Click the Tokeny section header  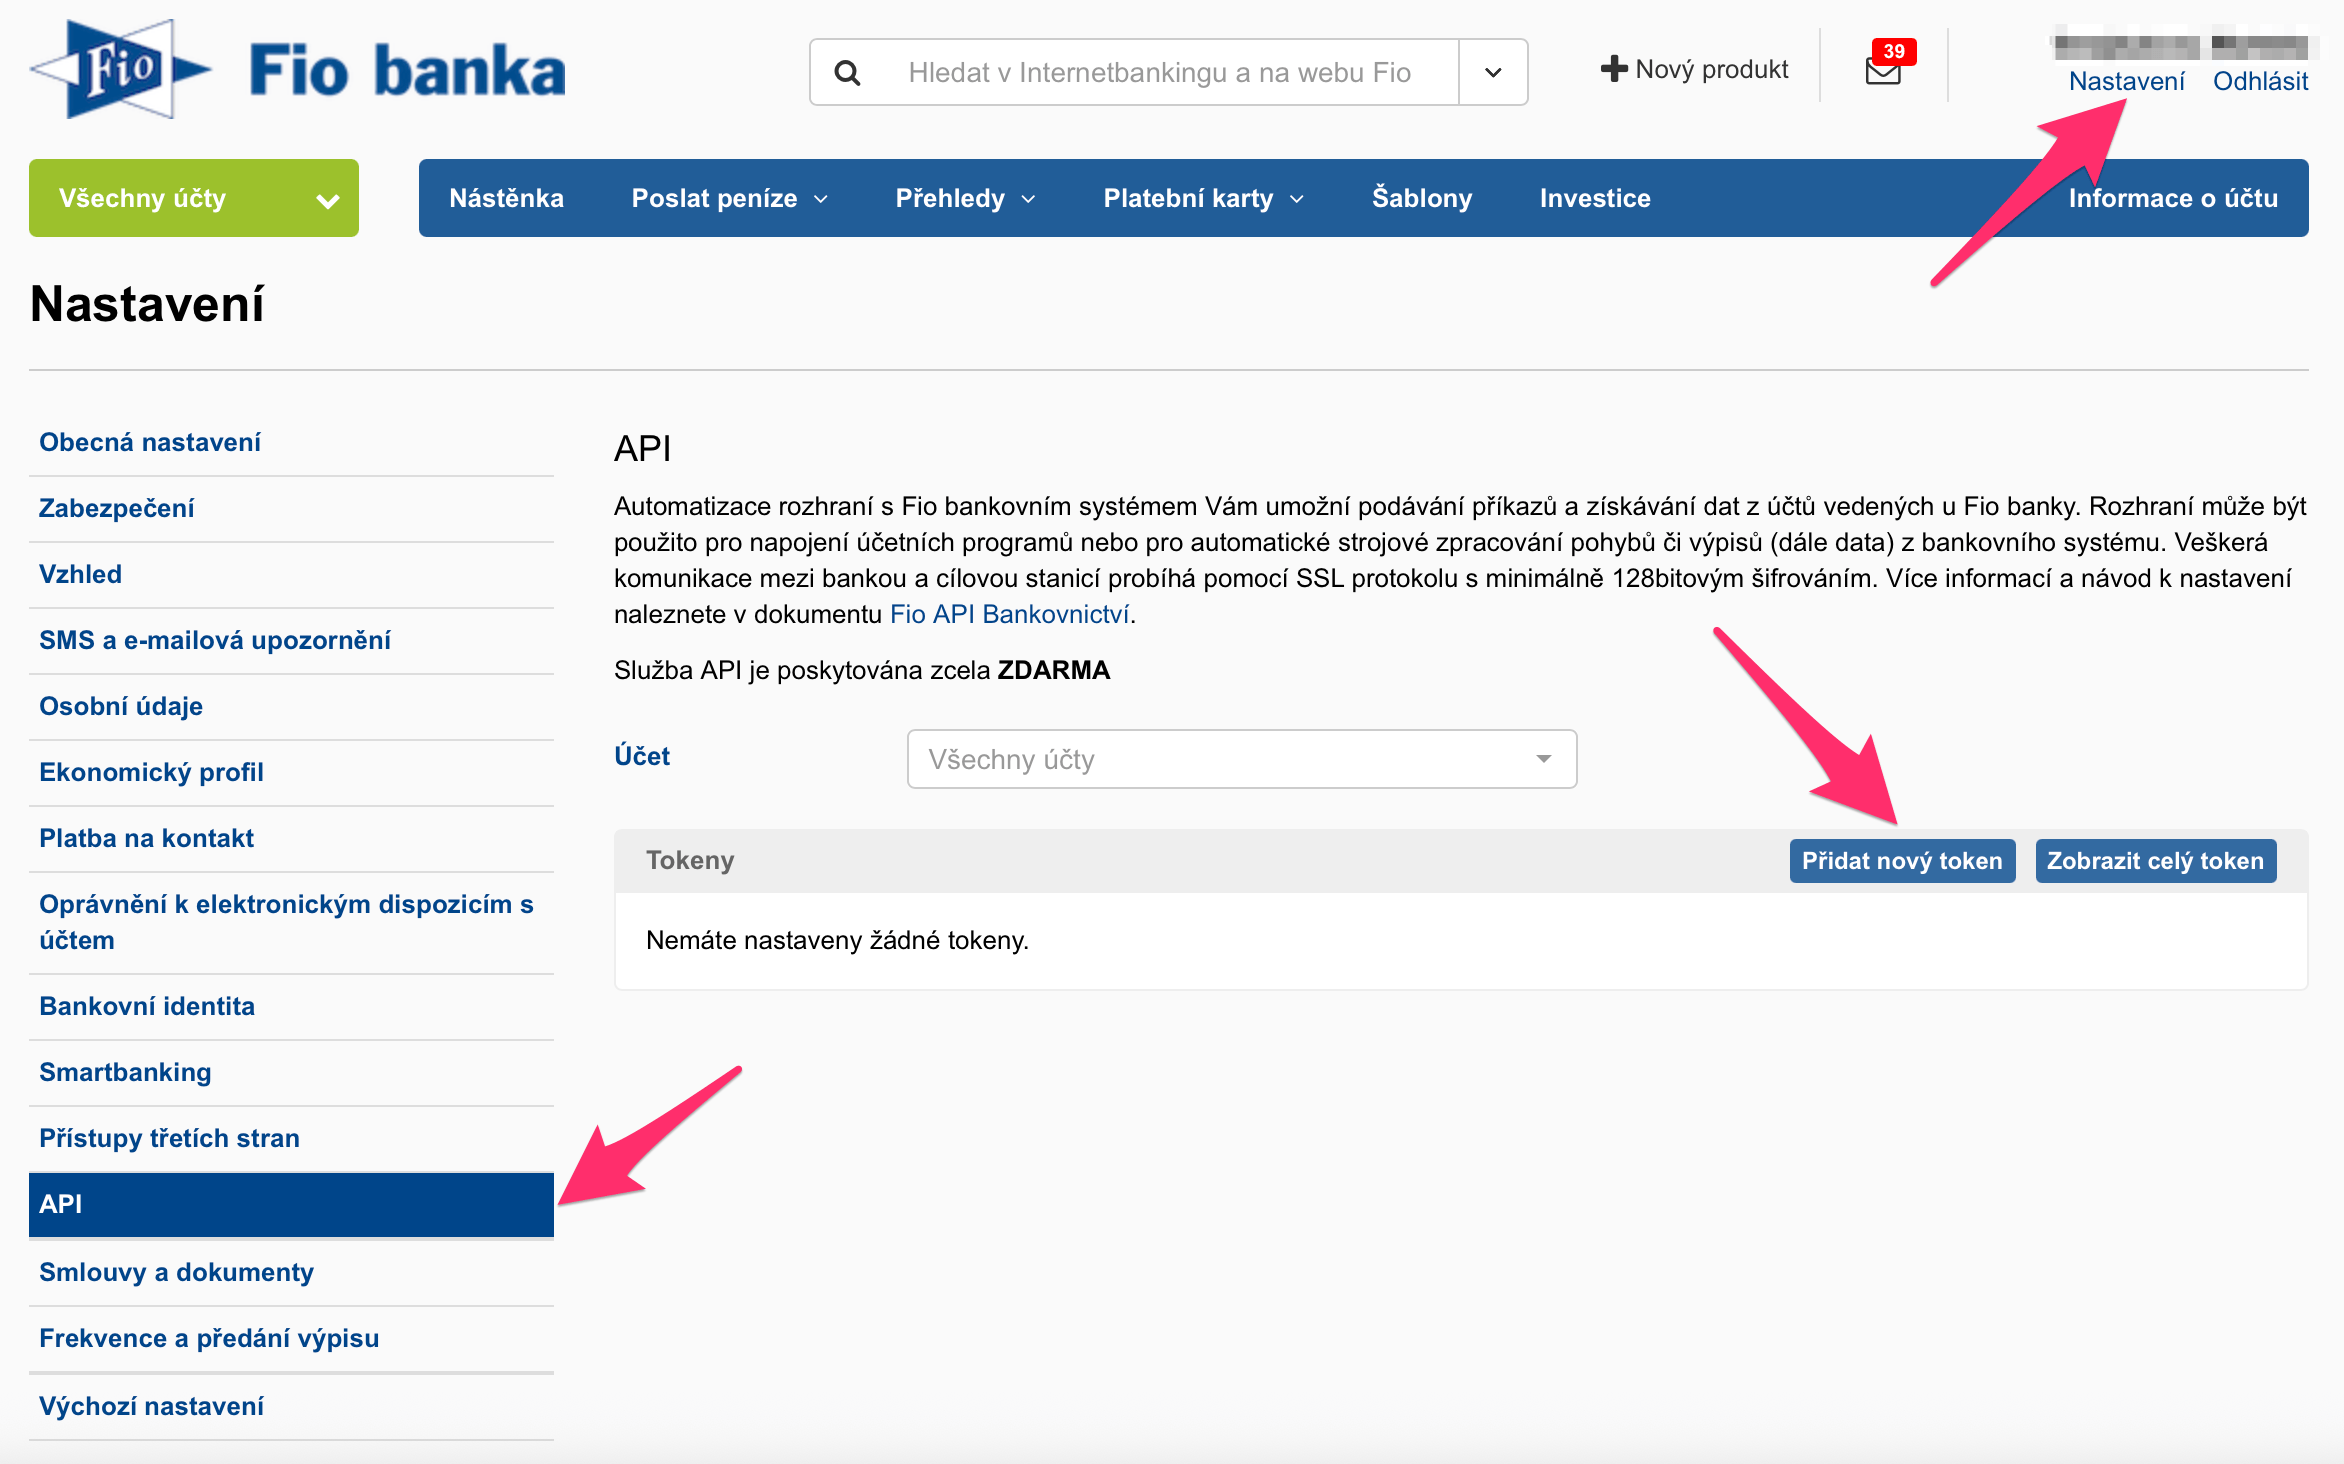pyautogui.click(x=690, y=860)
